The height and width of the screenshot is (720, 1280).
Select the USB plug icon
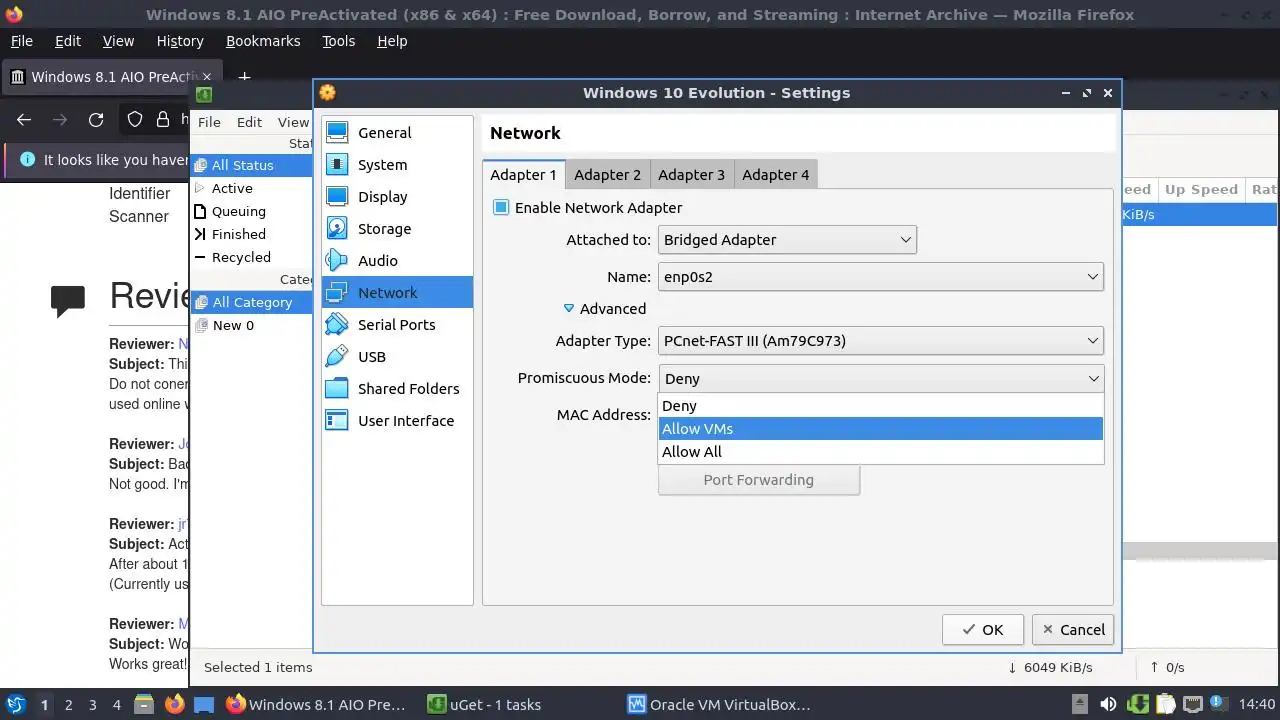[337, 357]
